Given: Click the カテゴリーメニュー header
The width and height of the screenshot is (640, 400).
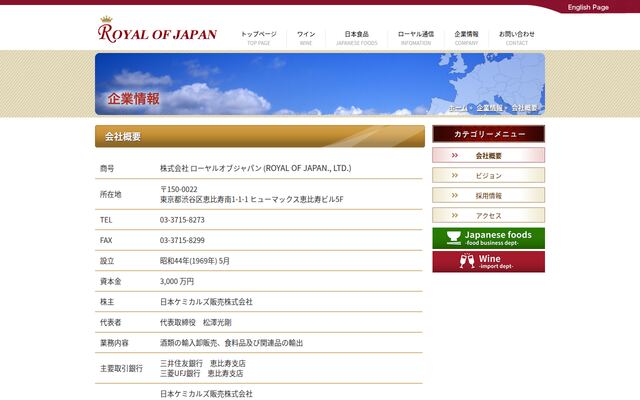Looking at the screenshot, I should point(489,134).
